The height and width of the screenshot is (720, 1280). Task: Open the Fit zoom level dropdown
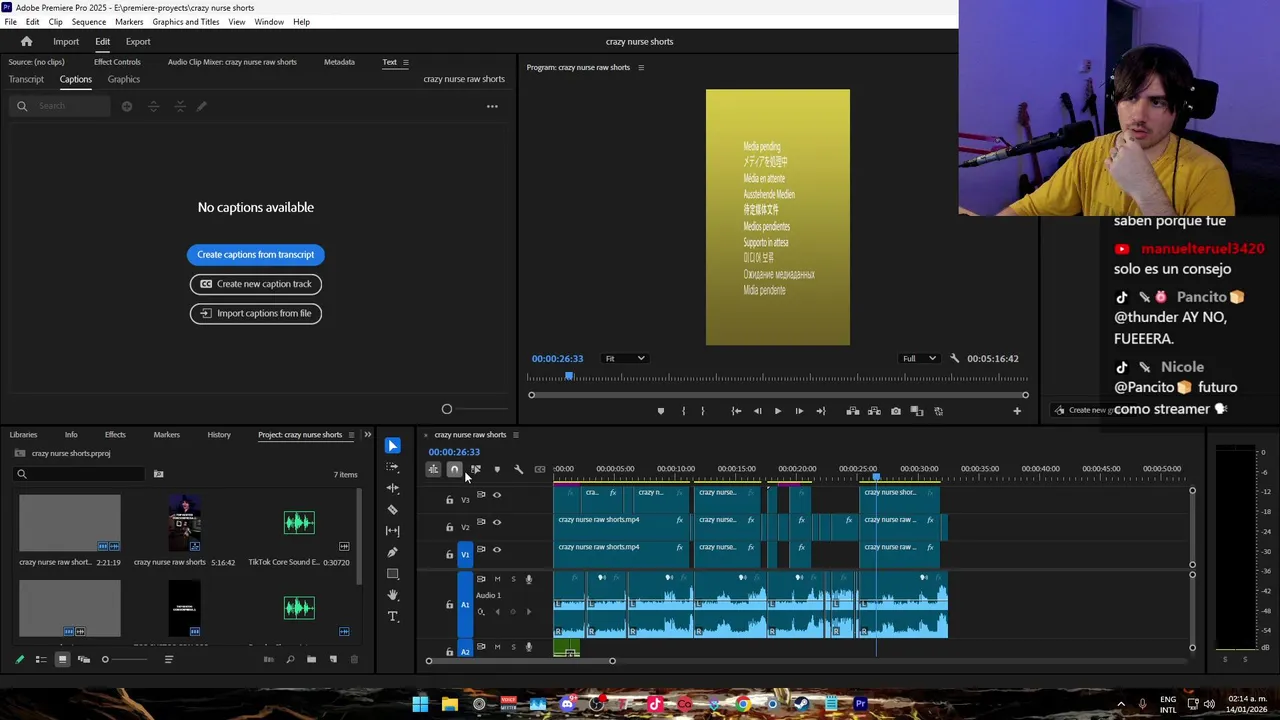point(625,359)
